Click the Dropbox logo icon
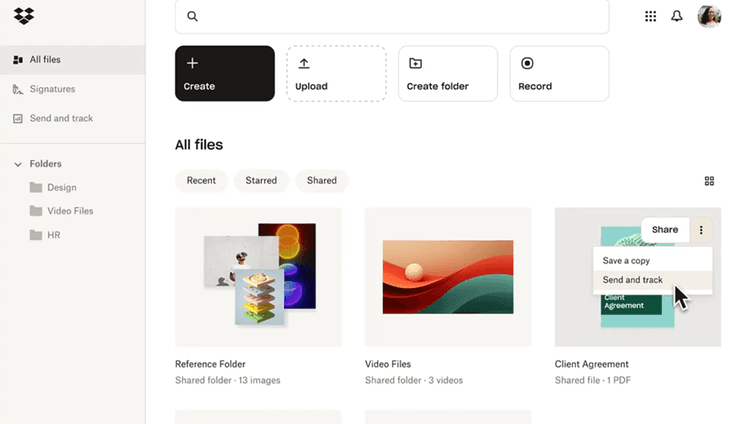Image resolution: width=750 pixels, height=424 pixels. tap(24, 16)
